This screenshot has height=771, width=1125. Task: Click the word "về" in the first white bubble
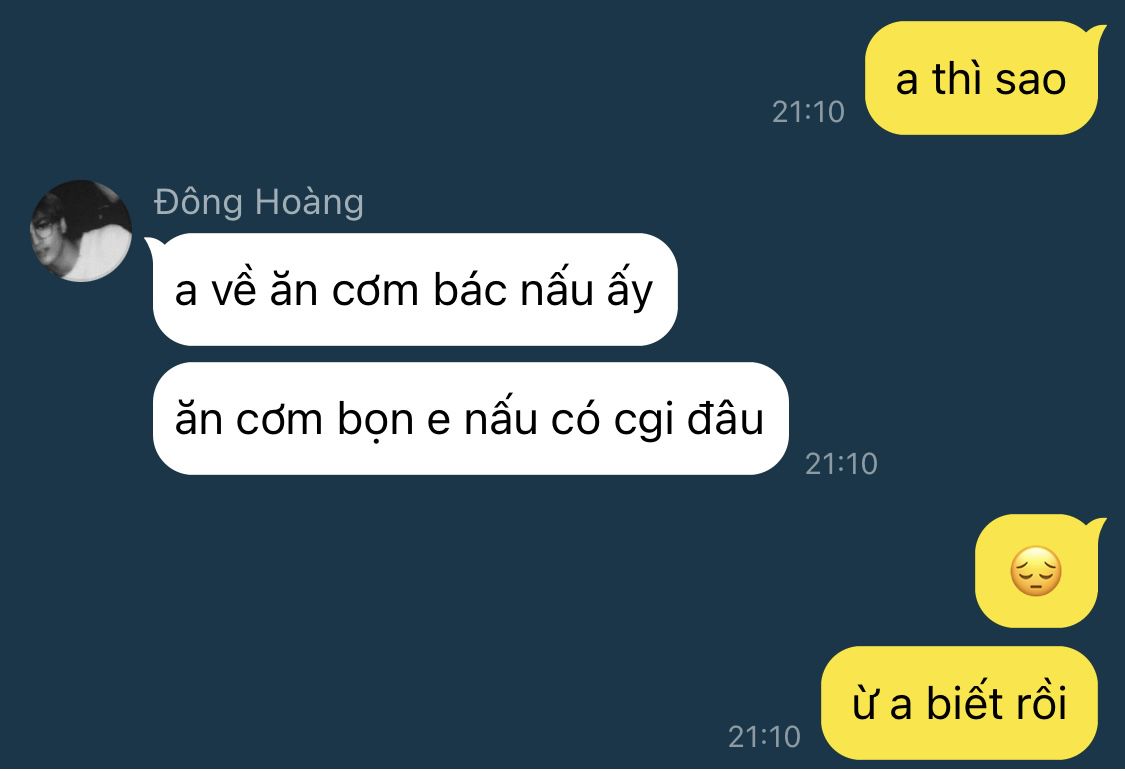point(233,290)
